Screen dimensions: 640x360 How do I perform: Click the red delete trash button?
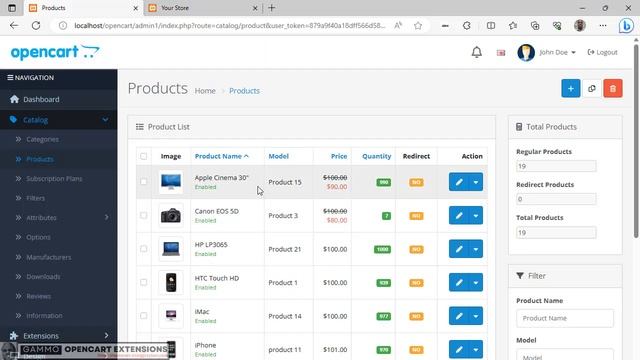click(613, 88)
